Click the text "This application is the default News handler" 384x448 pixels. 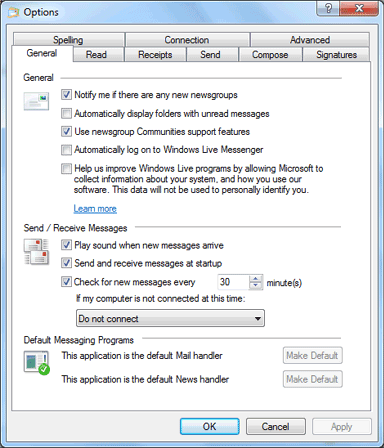click(x=145, y=379)
